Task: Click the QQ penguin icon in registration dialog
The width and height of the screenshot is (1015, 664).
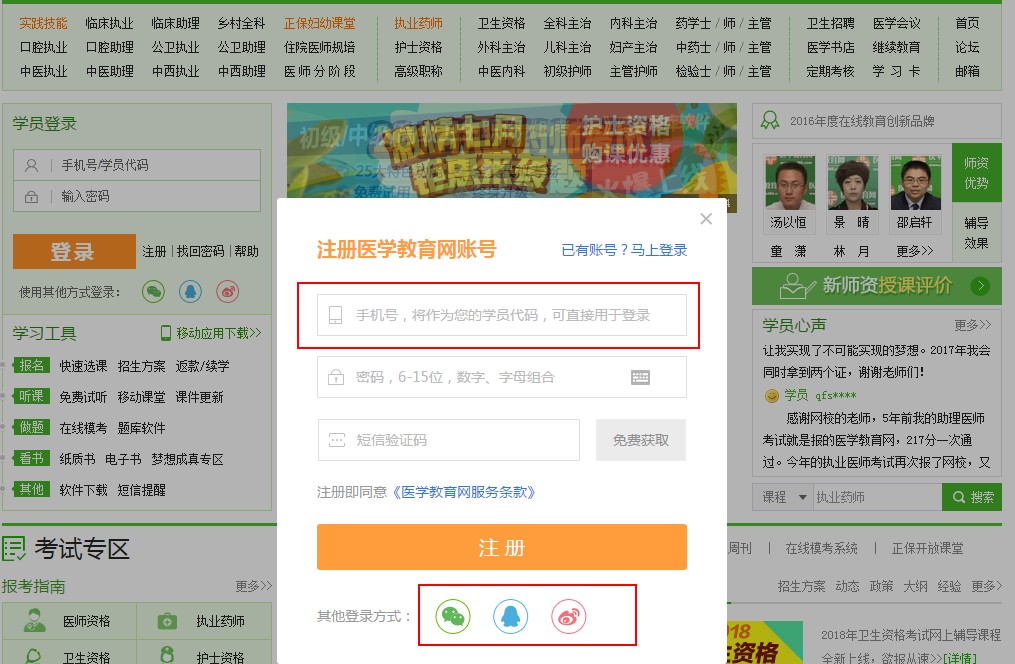Action: pos(510,616)
